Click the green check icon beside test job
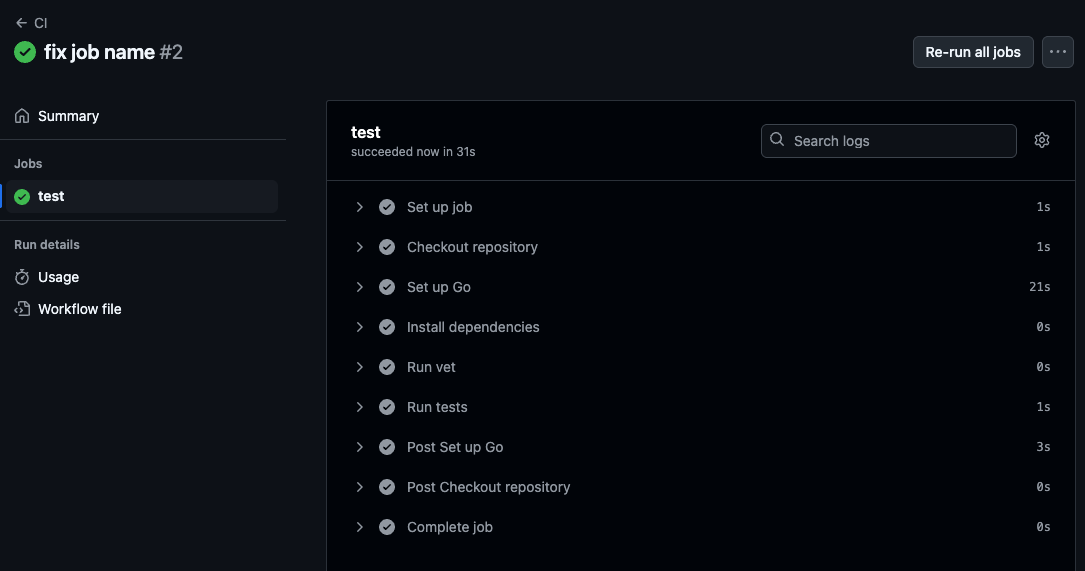 point(22,197)
